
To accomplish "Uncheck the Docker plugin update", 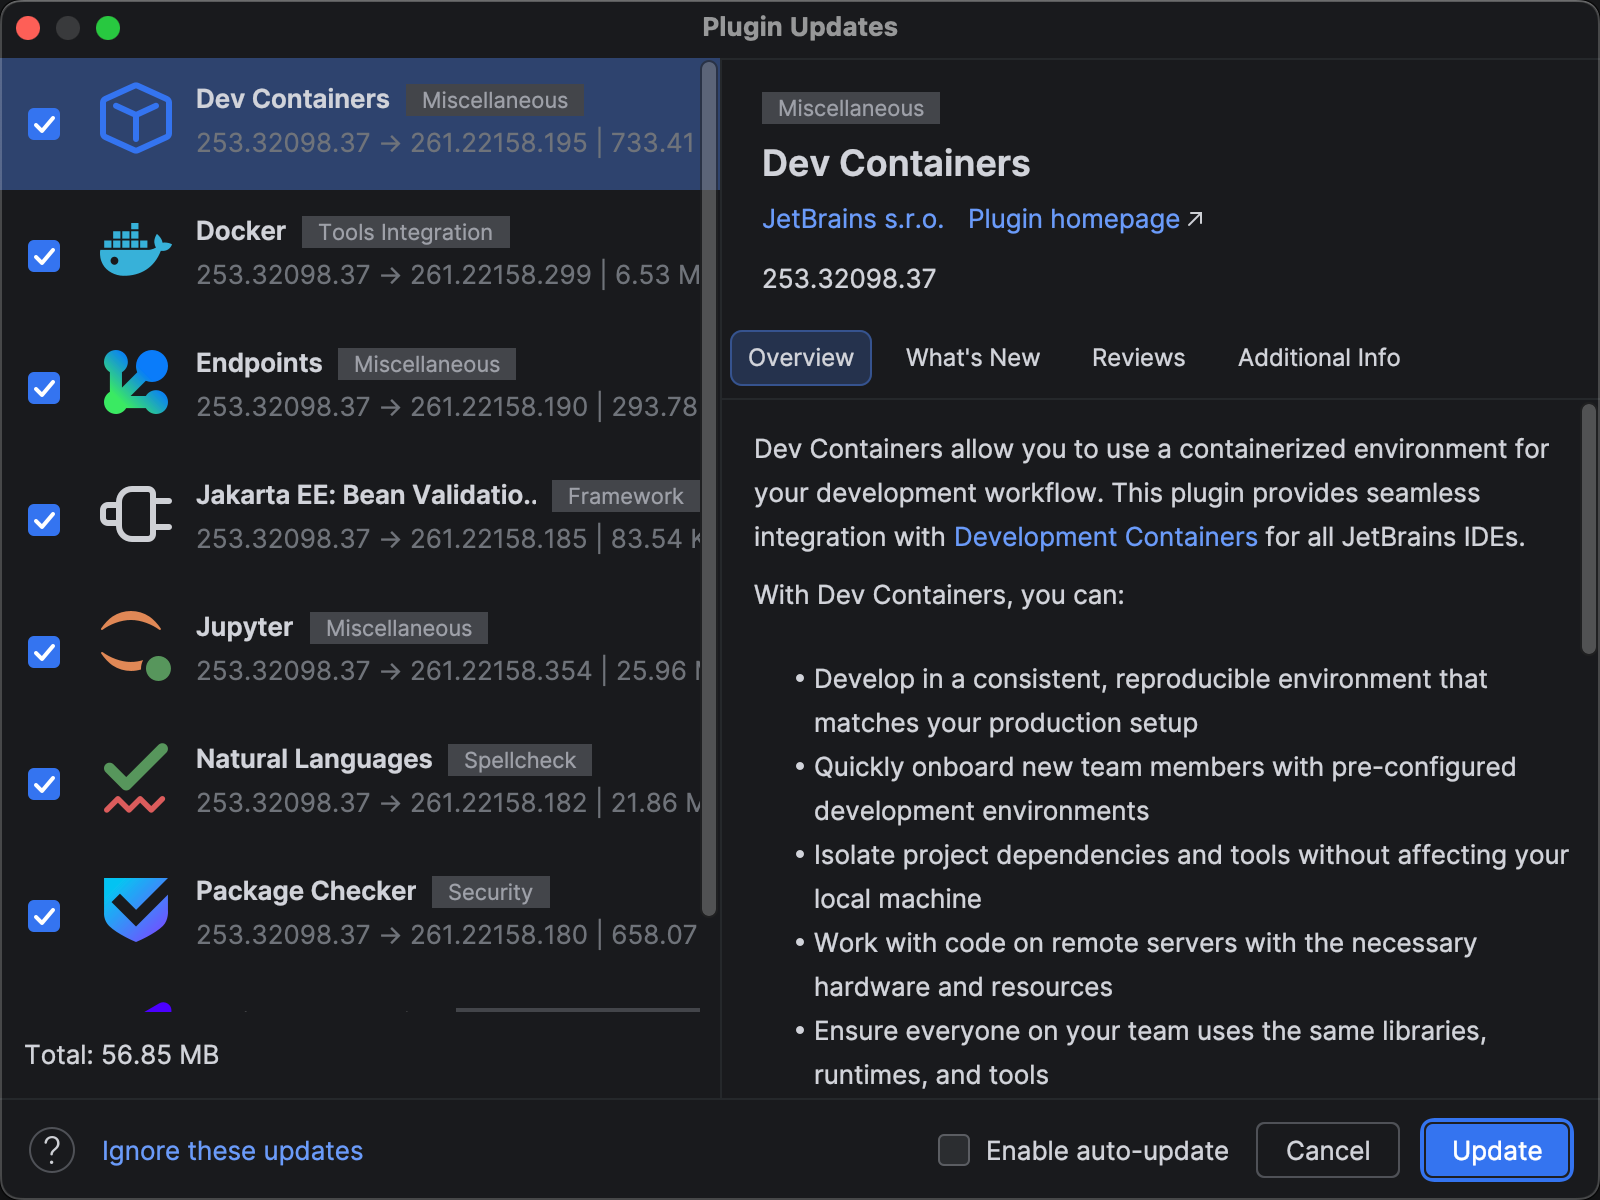I will [44, 256].
